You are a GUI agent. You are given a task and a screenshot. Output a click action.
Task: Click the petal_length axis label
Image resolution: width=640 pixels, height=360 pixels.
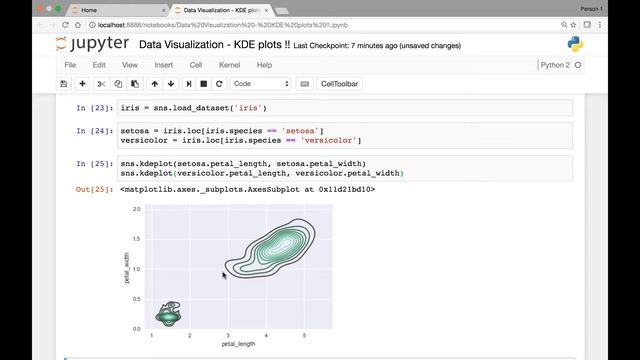[x=238, y=344]
